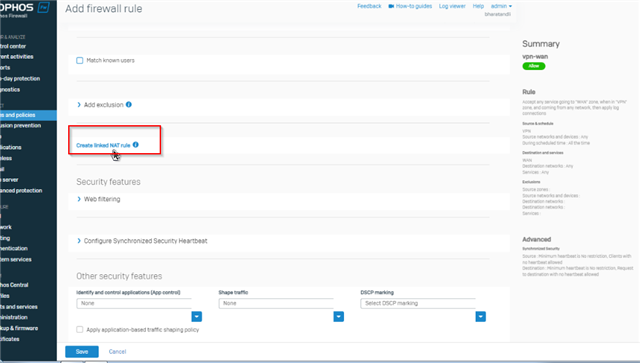Click the Sophos Firewall logo

[24, 10]
